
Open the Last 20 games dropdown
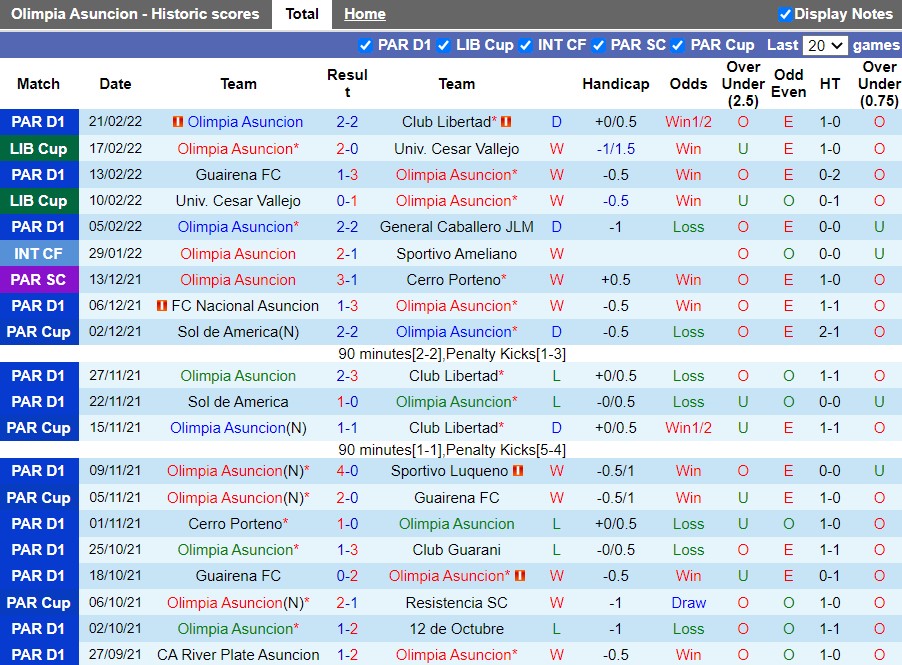tap(825, 45)
